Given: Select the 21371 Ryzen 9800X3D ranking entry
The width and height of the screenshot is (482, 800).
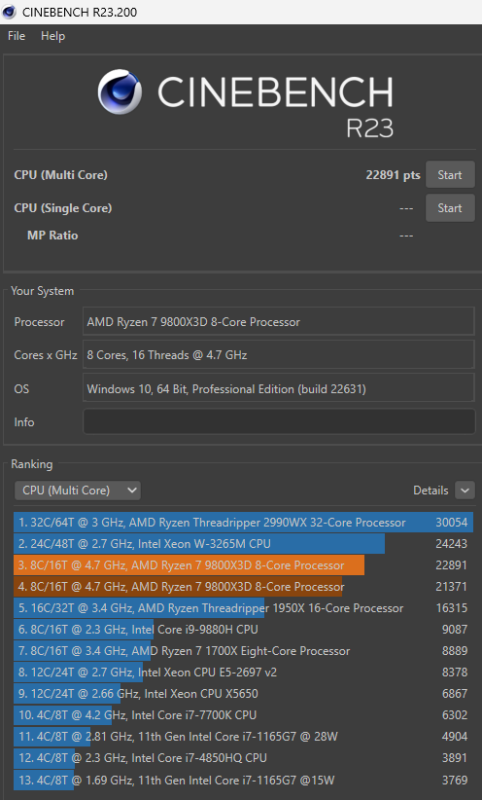Looking at the screenshot, I should 243,587.
